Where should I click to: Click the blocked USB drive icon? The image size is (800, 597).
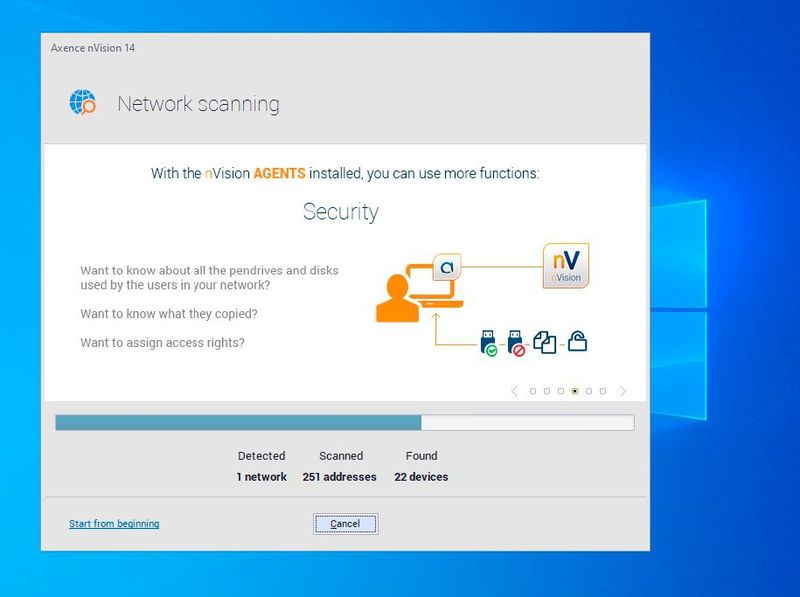pos(517,342)
